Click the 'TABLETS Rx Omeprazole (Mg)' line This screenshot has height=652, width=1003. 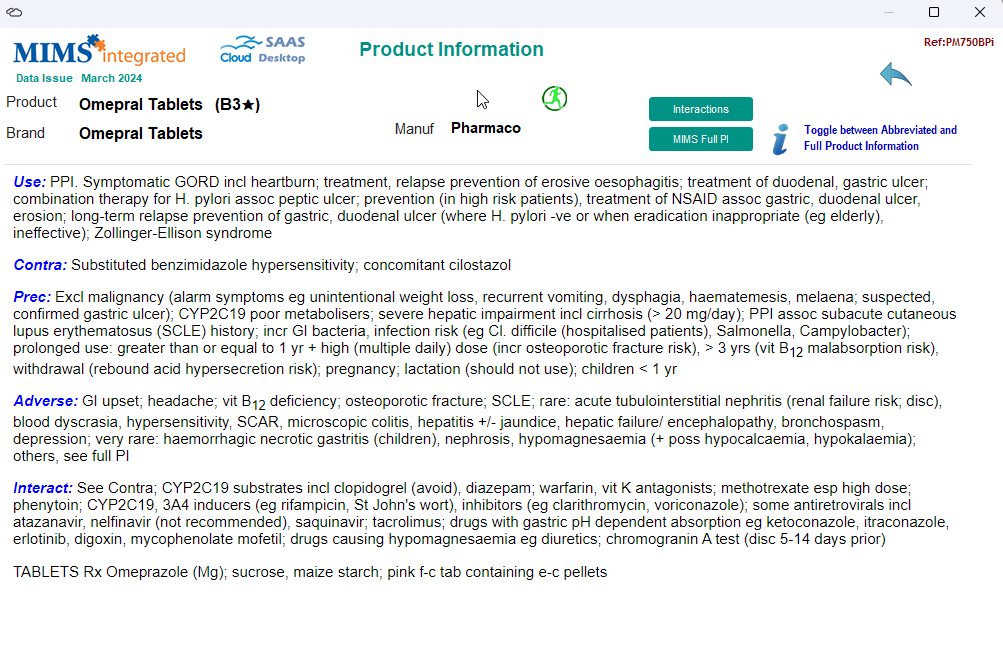[310, 572]
